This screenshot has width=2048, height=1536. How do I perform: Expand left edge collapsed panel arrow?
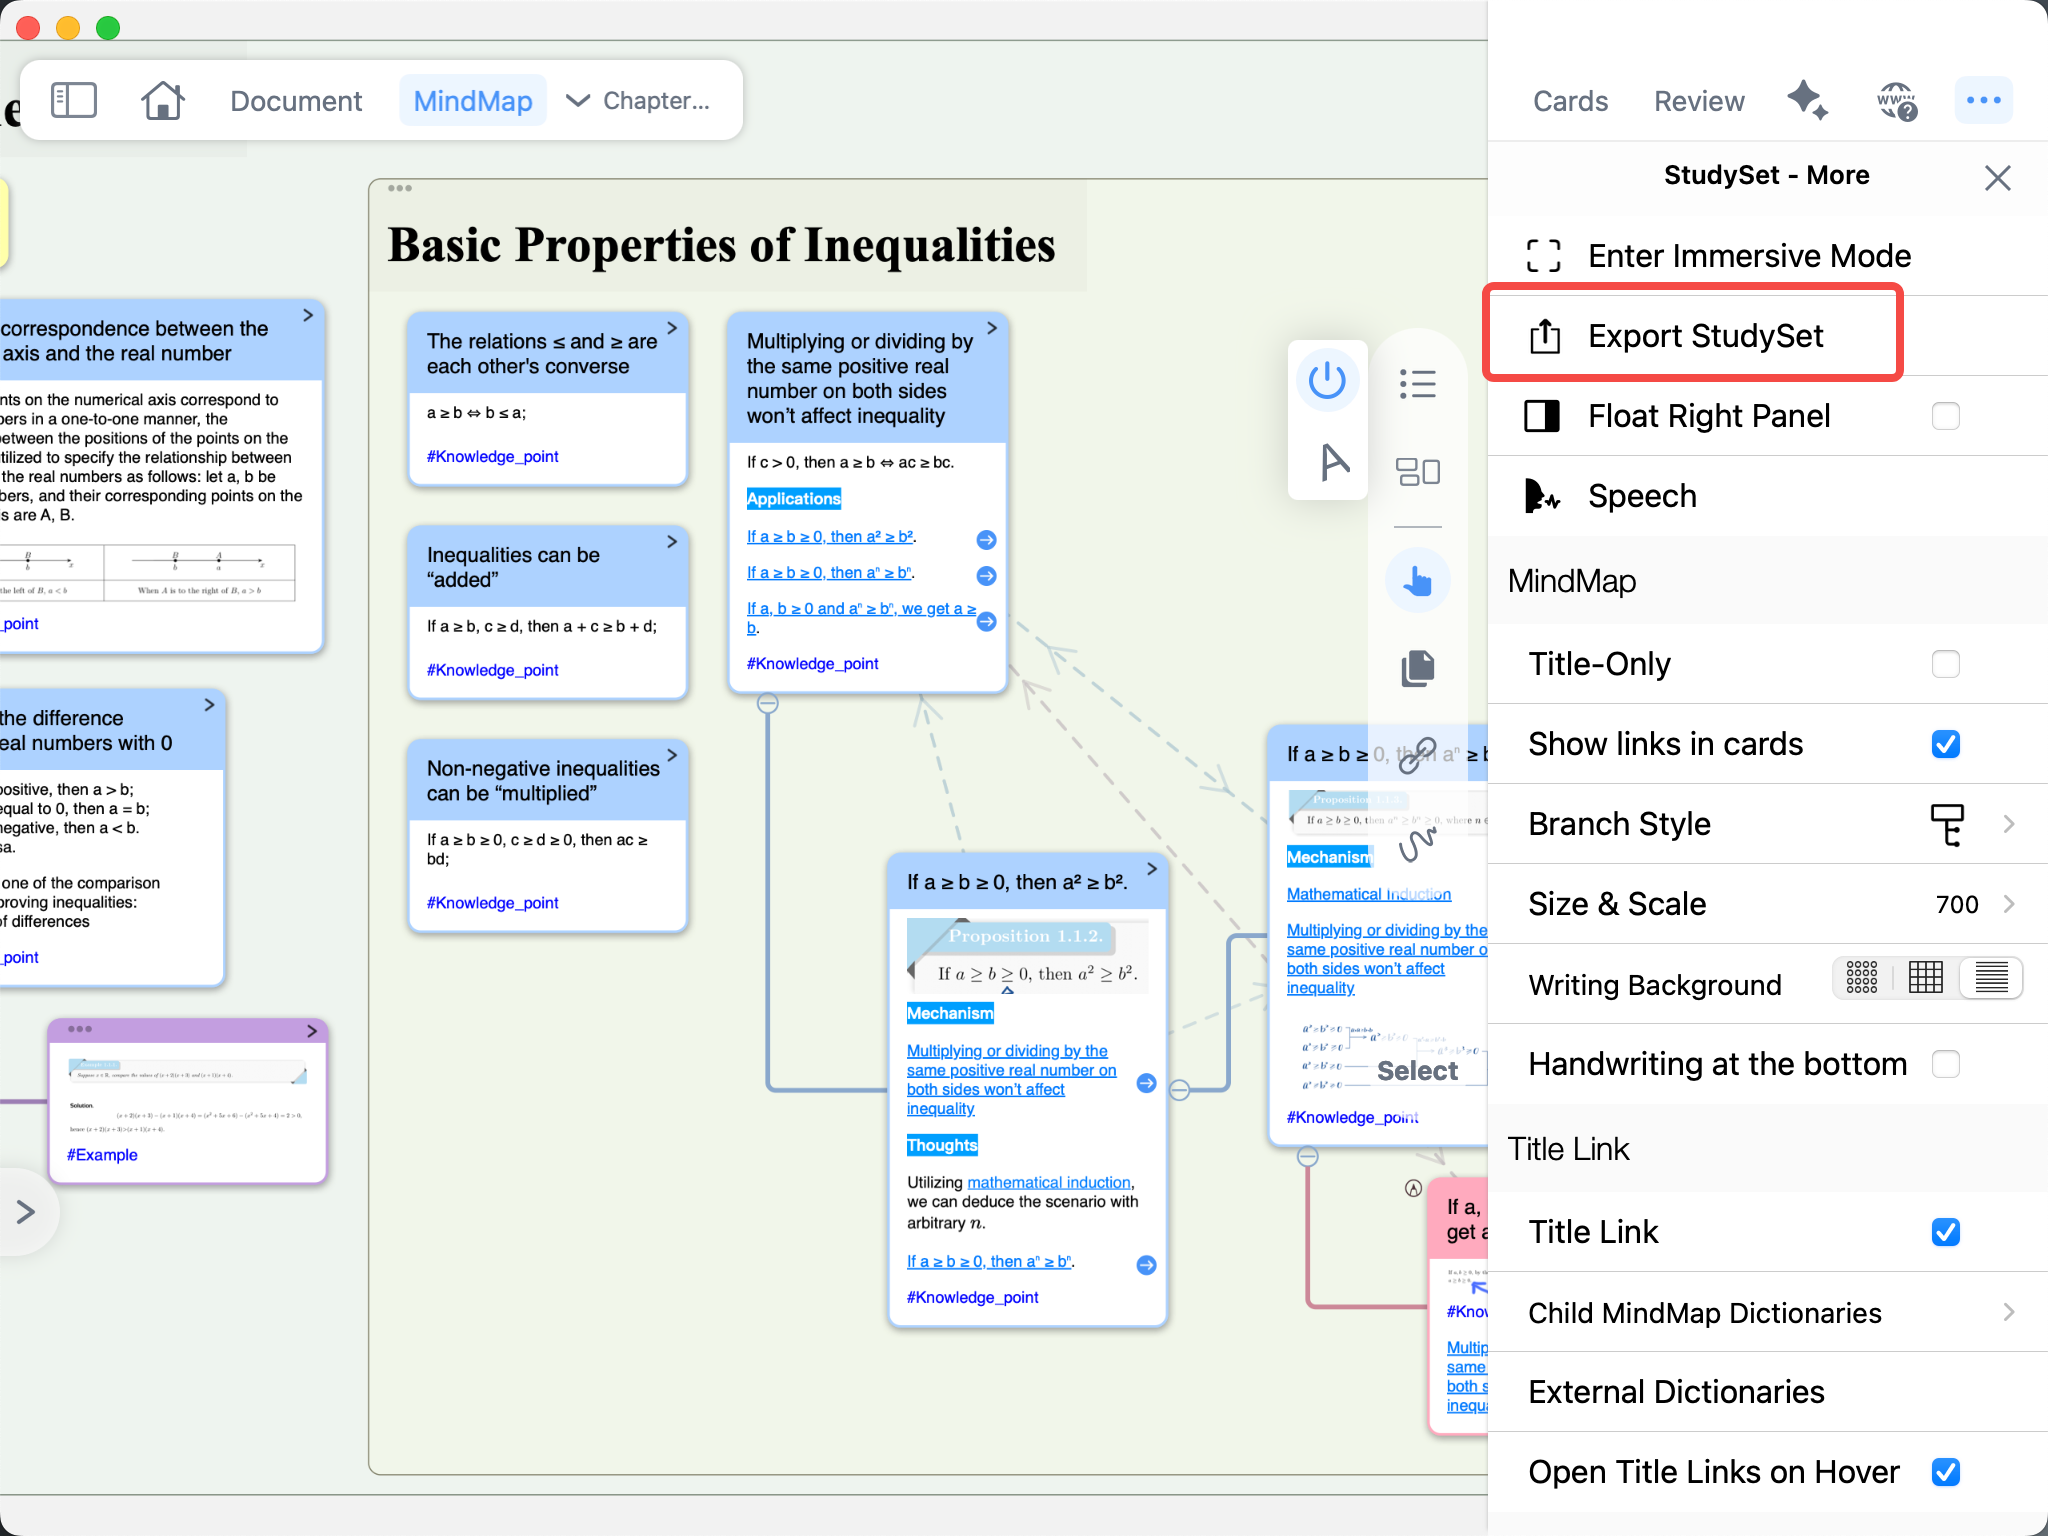click(x=26, y=1212)
